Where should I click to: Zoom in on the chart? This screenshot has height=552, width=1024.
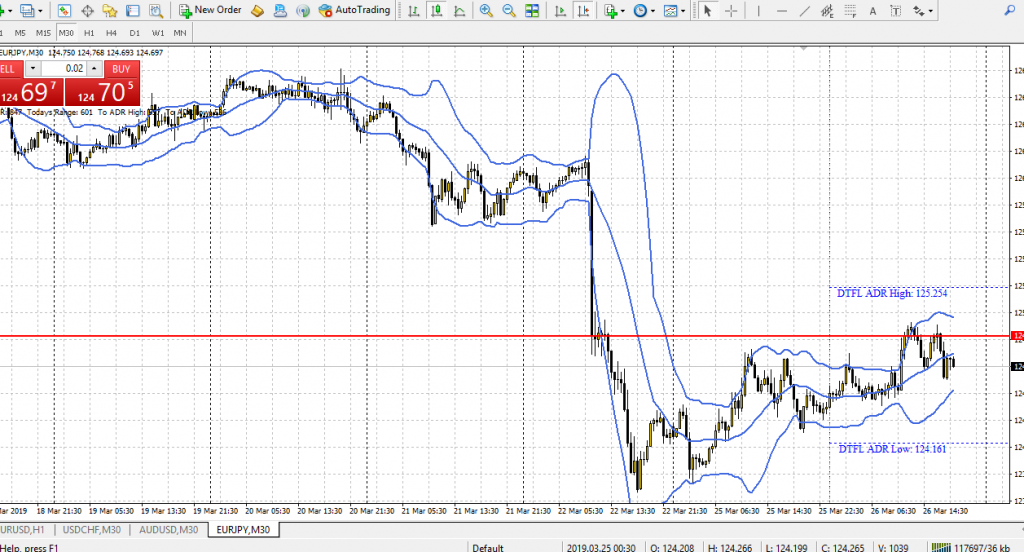click(486, 10)
